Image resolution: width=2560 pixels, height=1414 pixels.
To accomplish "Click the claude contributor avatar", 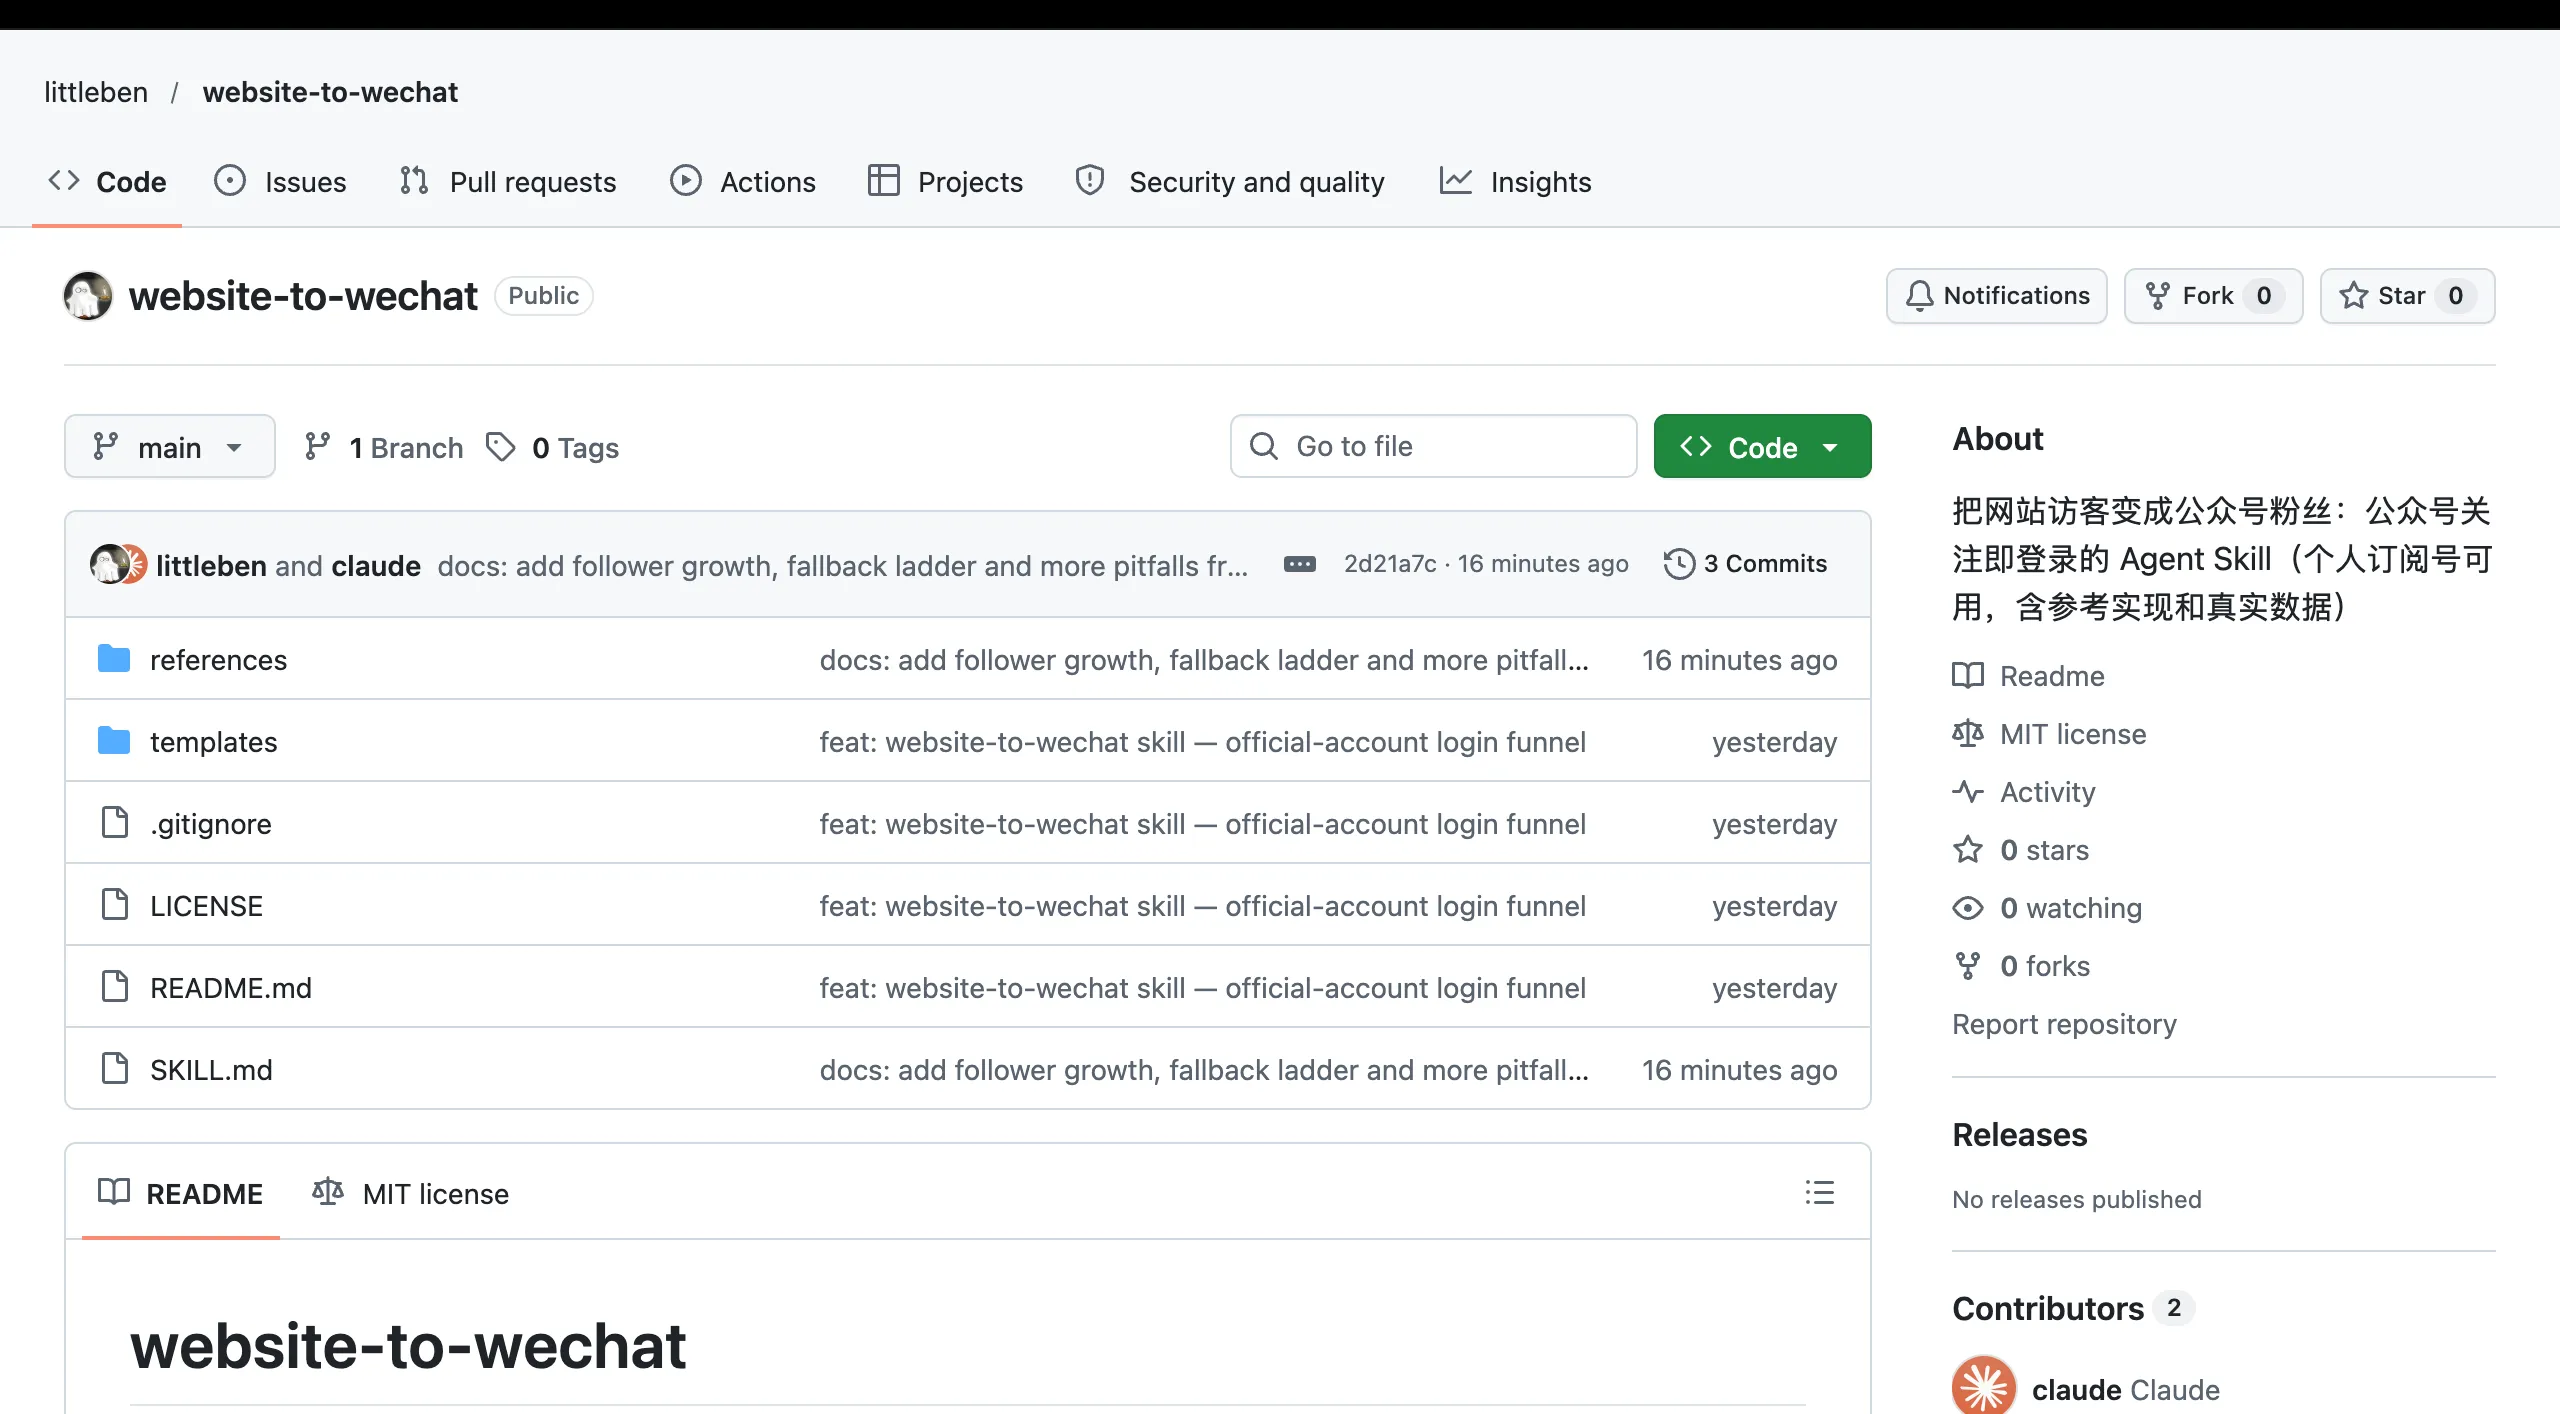I will coord(1984,1388).
